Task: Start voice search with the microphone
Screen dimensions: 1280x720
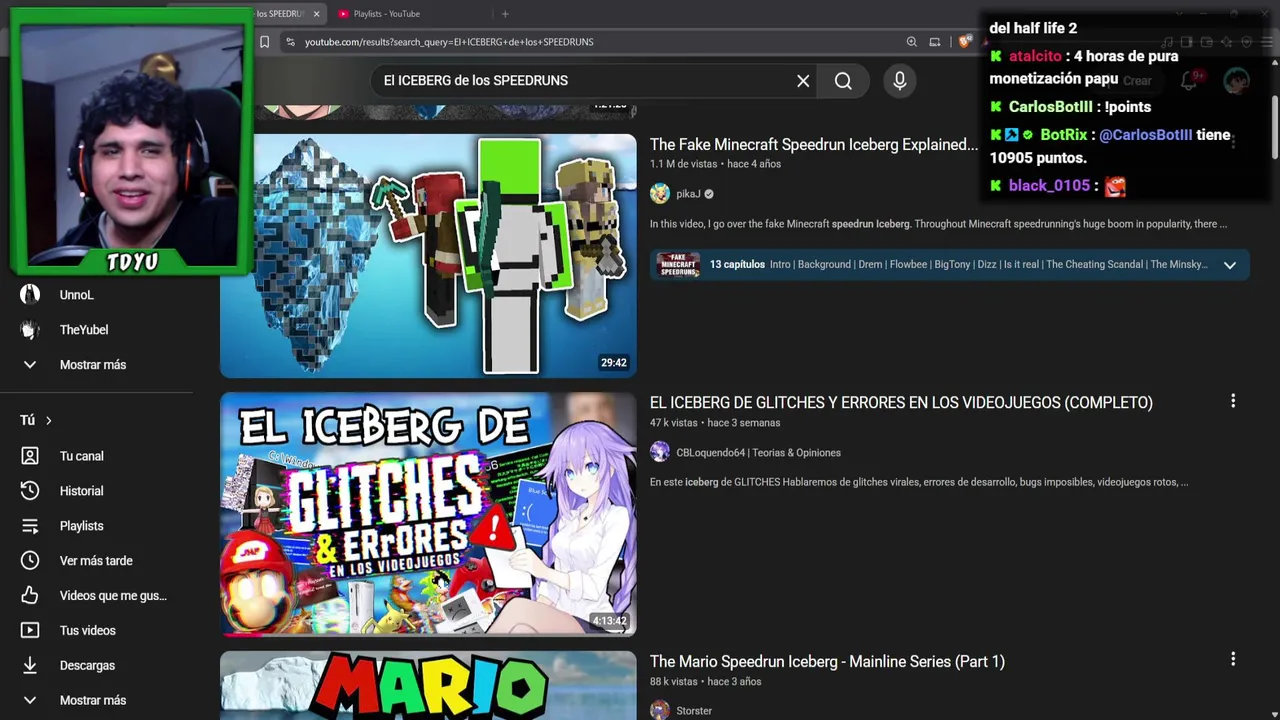Action: [x=900, y=81]
